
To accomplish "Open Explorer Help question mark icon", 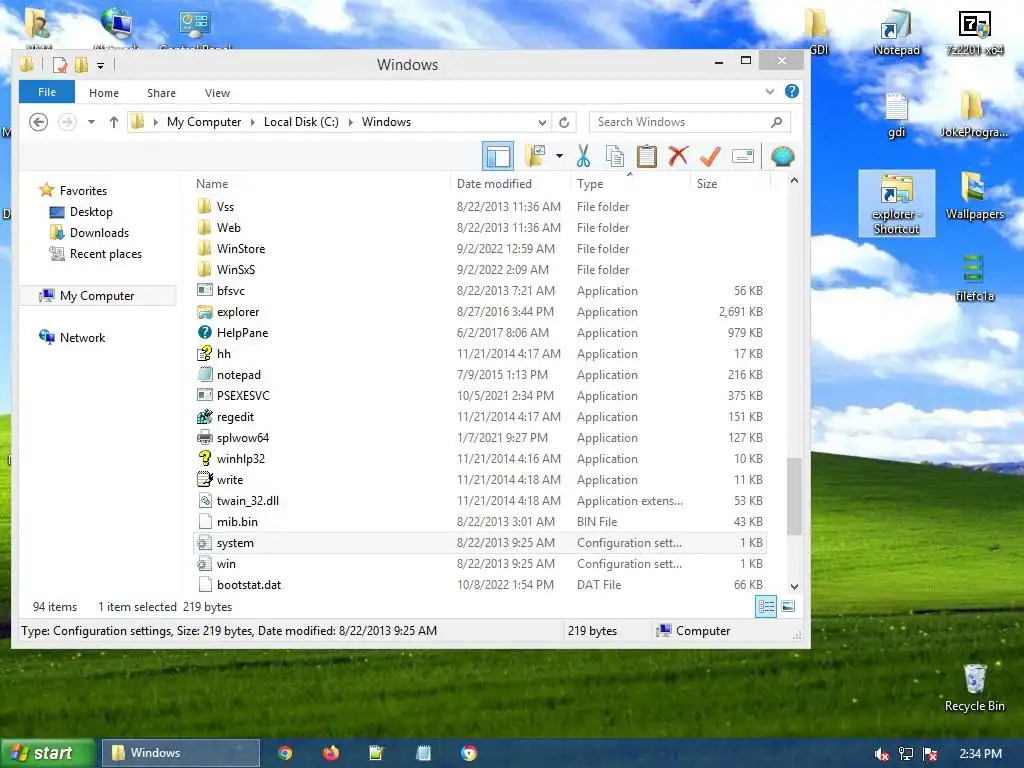I will (x=792, y=91).
